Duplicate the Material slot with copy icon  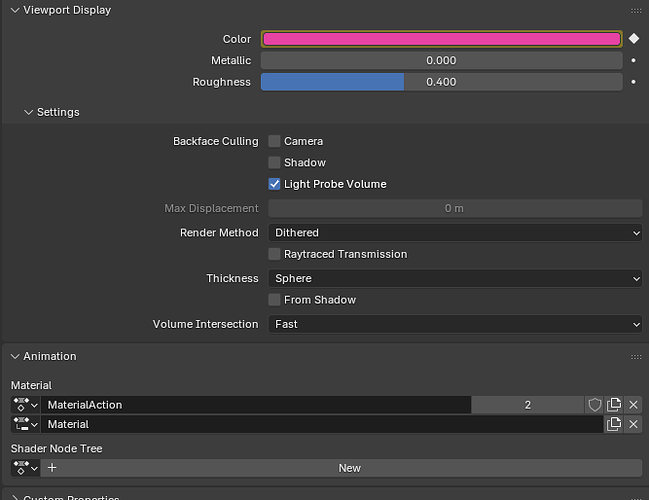[x=614, y=424]
